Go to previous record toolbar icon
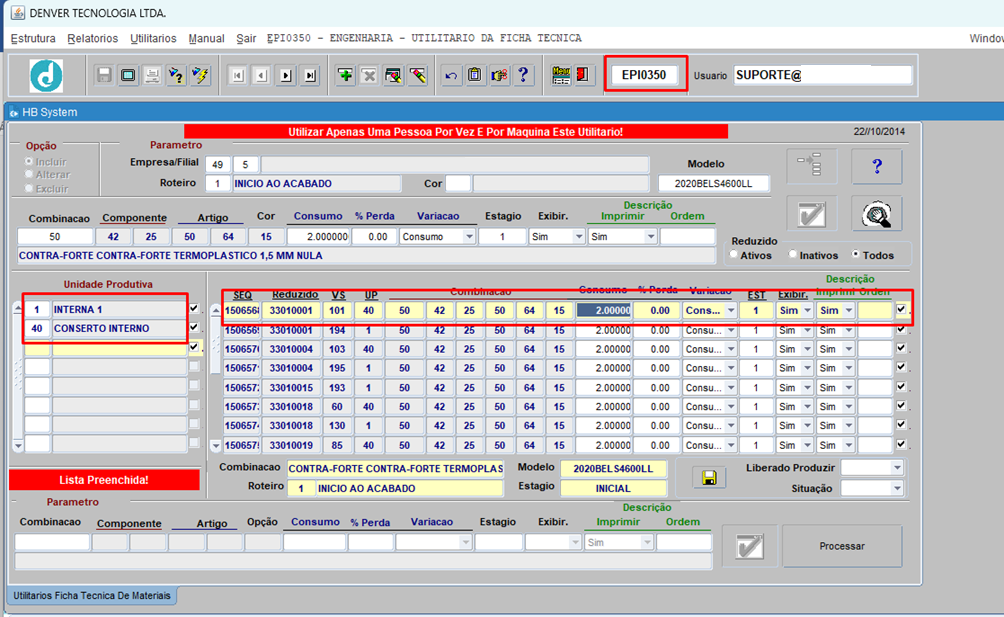1004x617 pixels. pyautogui.click(x=261, y=76)
